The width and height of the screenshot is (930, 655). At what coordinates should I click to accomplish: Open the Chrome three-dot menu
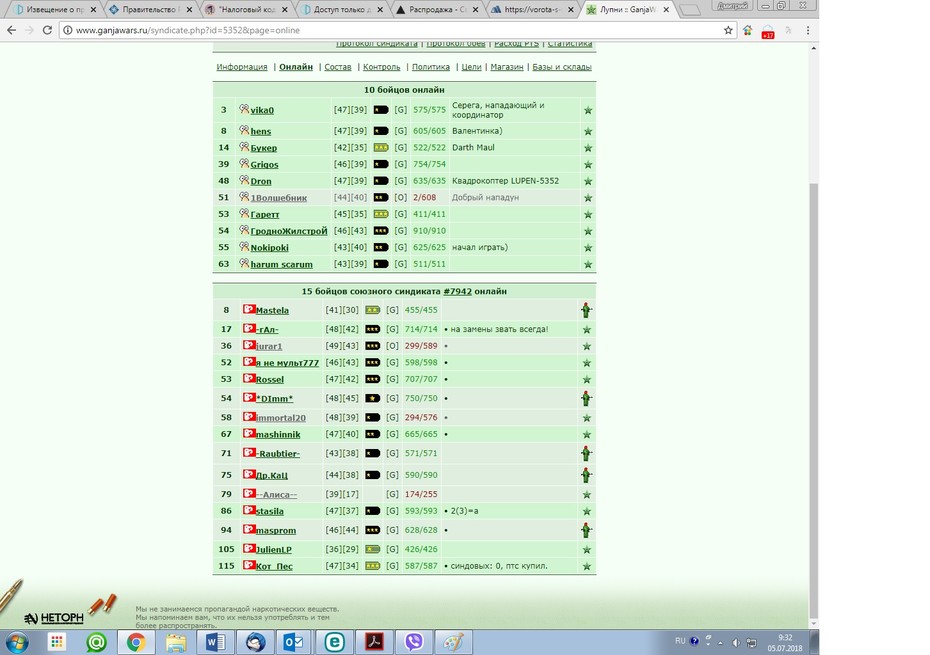(808, 30)
